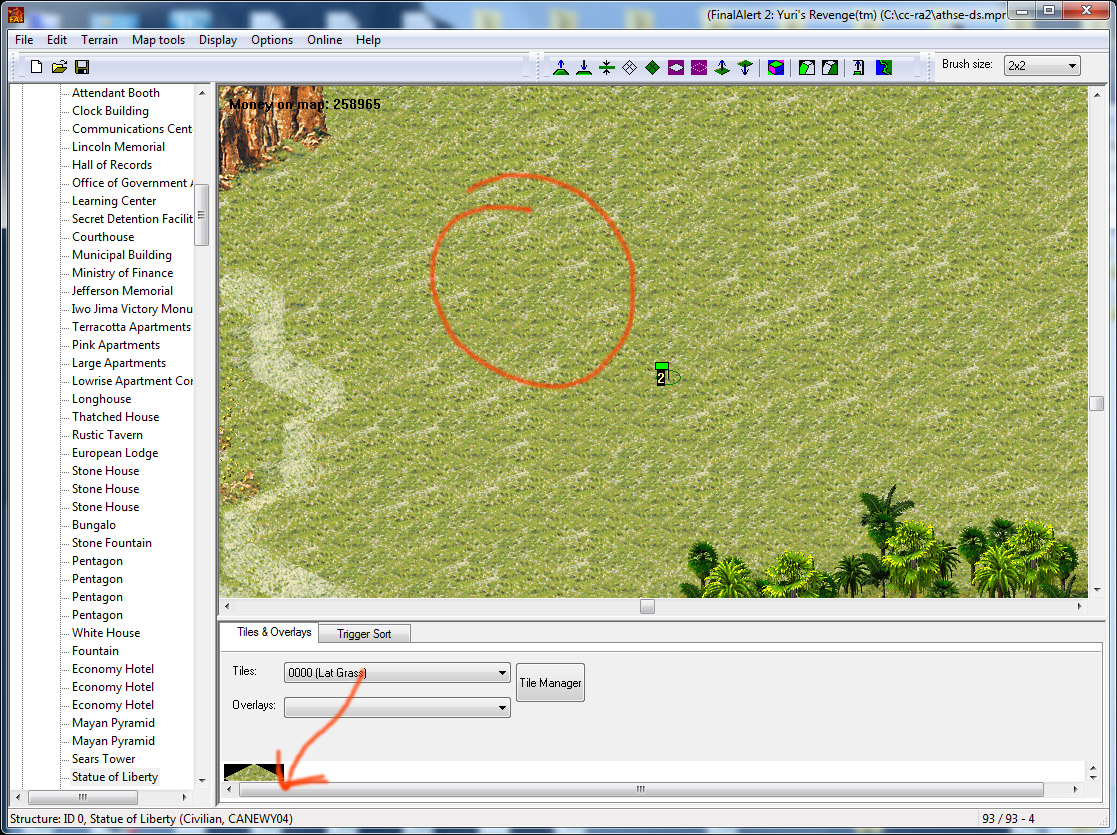Save the map with the floppy disk icon
Viewport: 1117px width, 835px height.
(x=82, y=67)
